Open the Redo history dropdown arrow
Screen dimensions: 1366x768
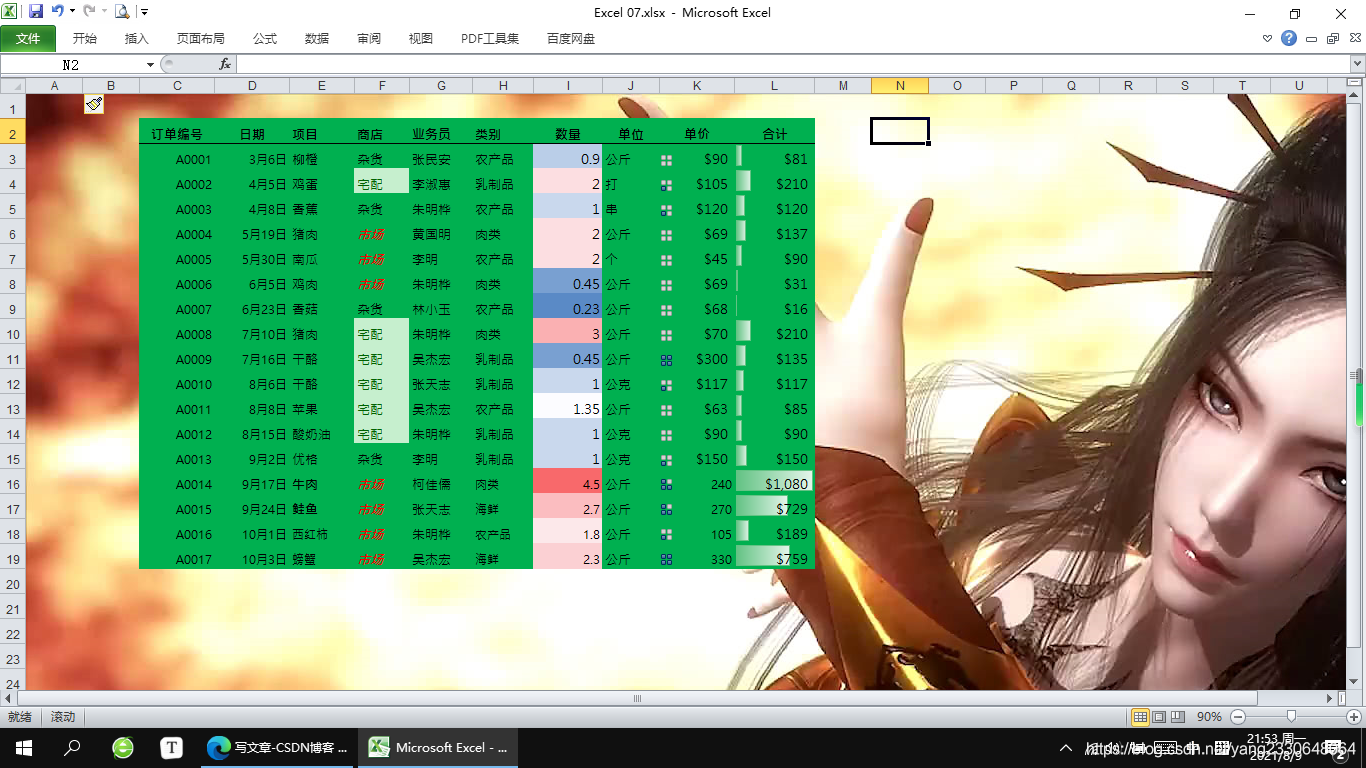pos(104,12)
